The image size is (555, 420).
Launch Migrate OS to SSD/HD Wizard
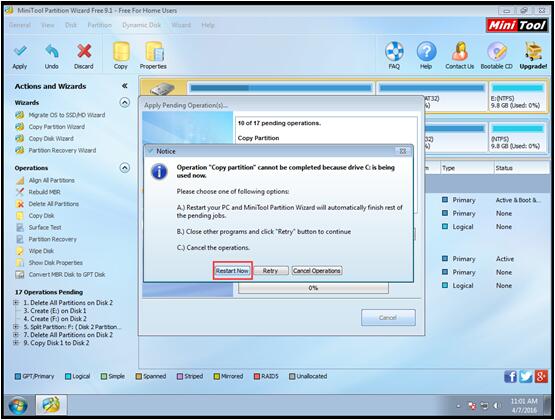click(67, 115)
